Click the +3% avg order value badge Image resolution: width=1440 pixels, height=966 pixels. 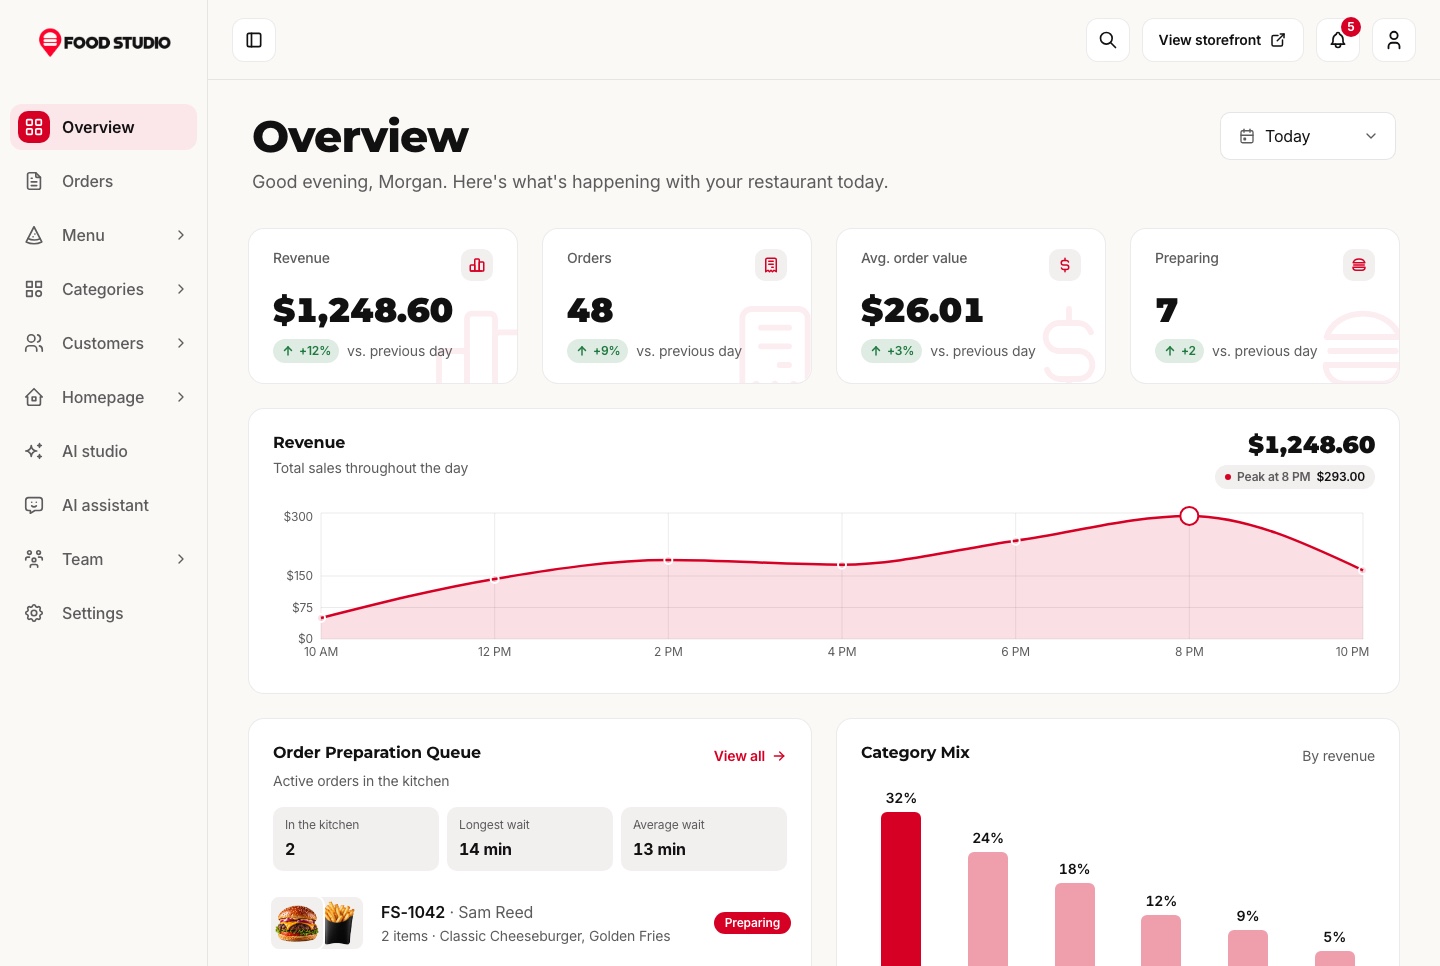[891, 351]
